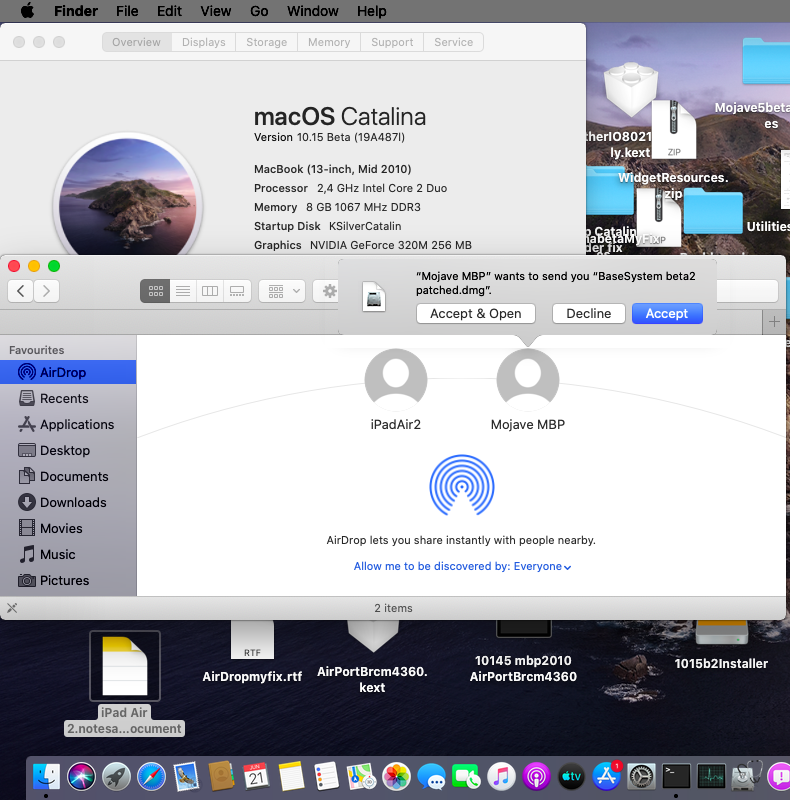Open the Window menu
The image size is (790, 800).
click(x=312, y=11)
